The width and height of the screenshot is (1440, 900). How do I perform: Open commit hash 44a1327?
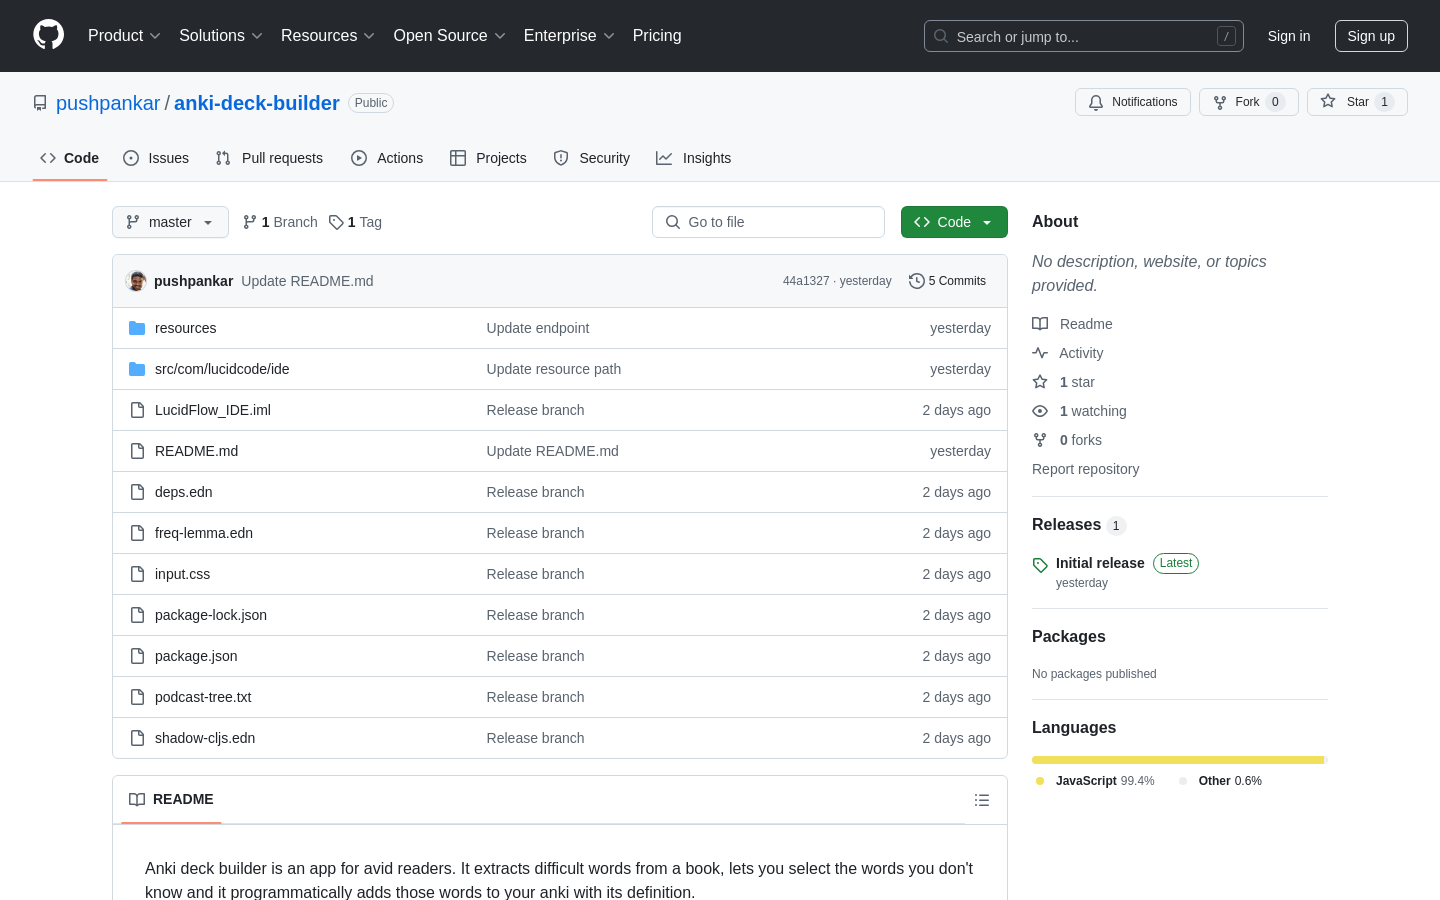click(806, 281)
